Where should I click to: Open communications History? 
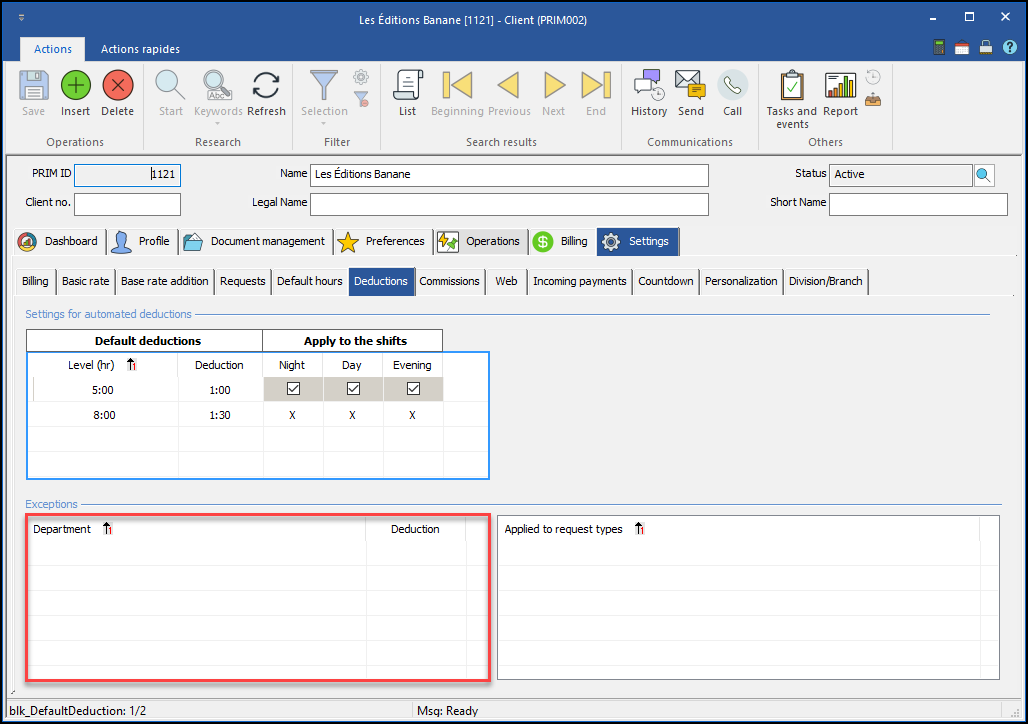coord(649,86)
